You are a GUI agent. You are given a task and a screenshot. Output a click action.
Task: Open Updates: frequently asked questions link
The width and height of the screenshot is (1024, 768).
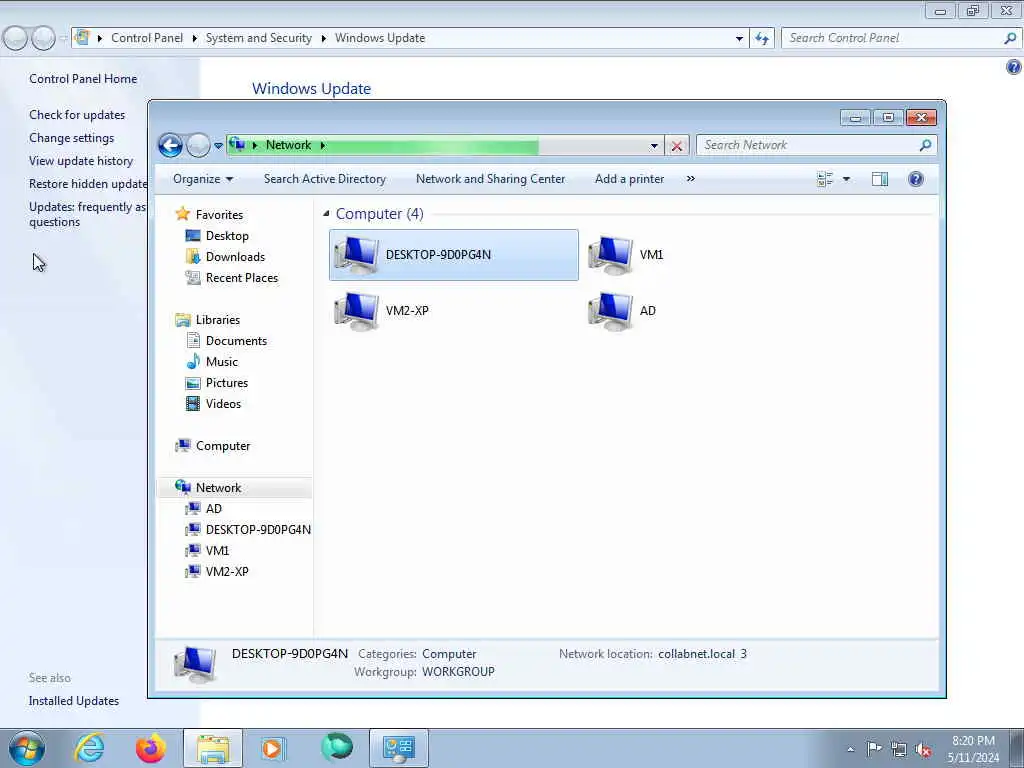click(88, 214)
